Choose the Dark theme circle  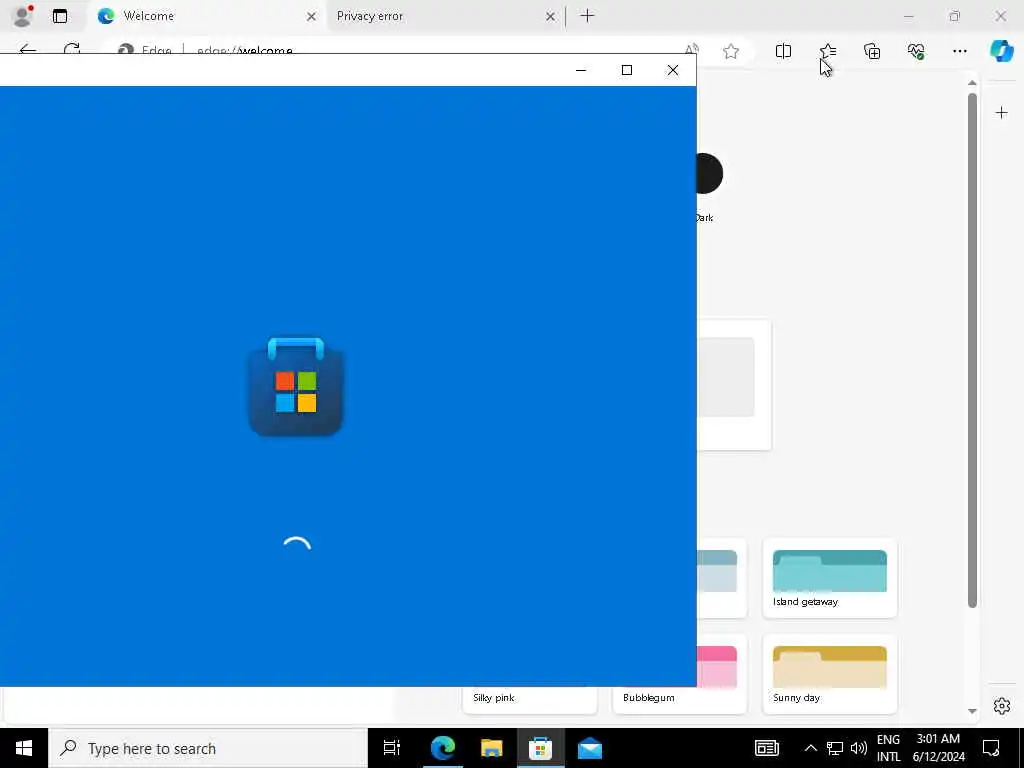(710, 173)
